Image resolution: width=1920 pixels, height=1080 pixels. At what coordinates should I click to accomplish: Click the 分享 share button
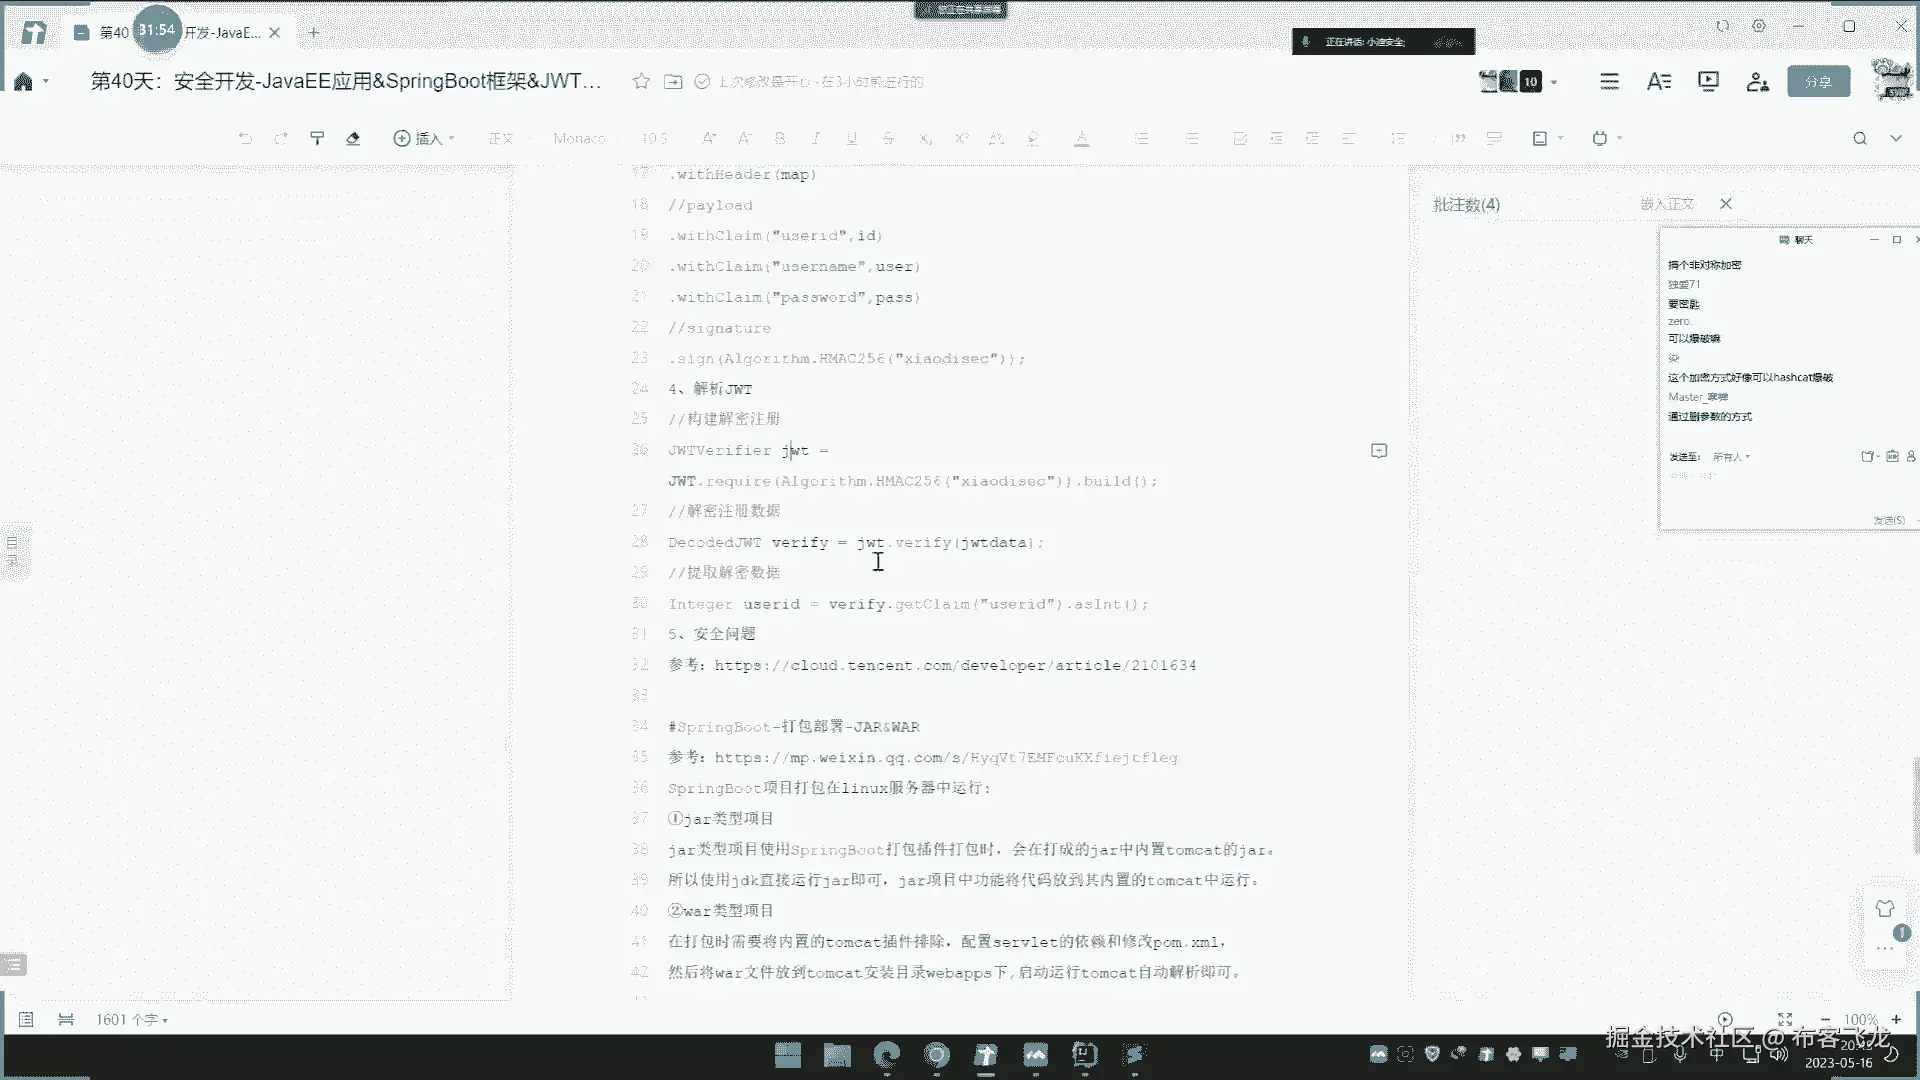[1818, 82]
